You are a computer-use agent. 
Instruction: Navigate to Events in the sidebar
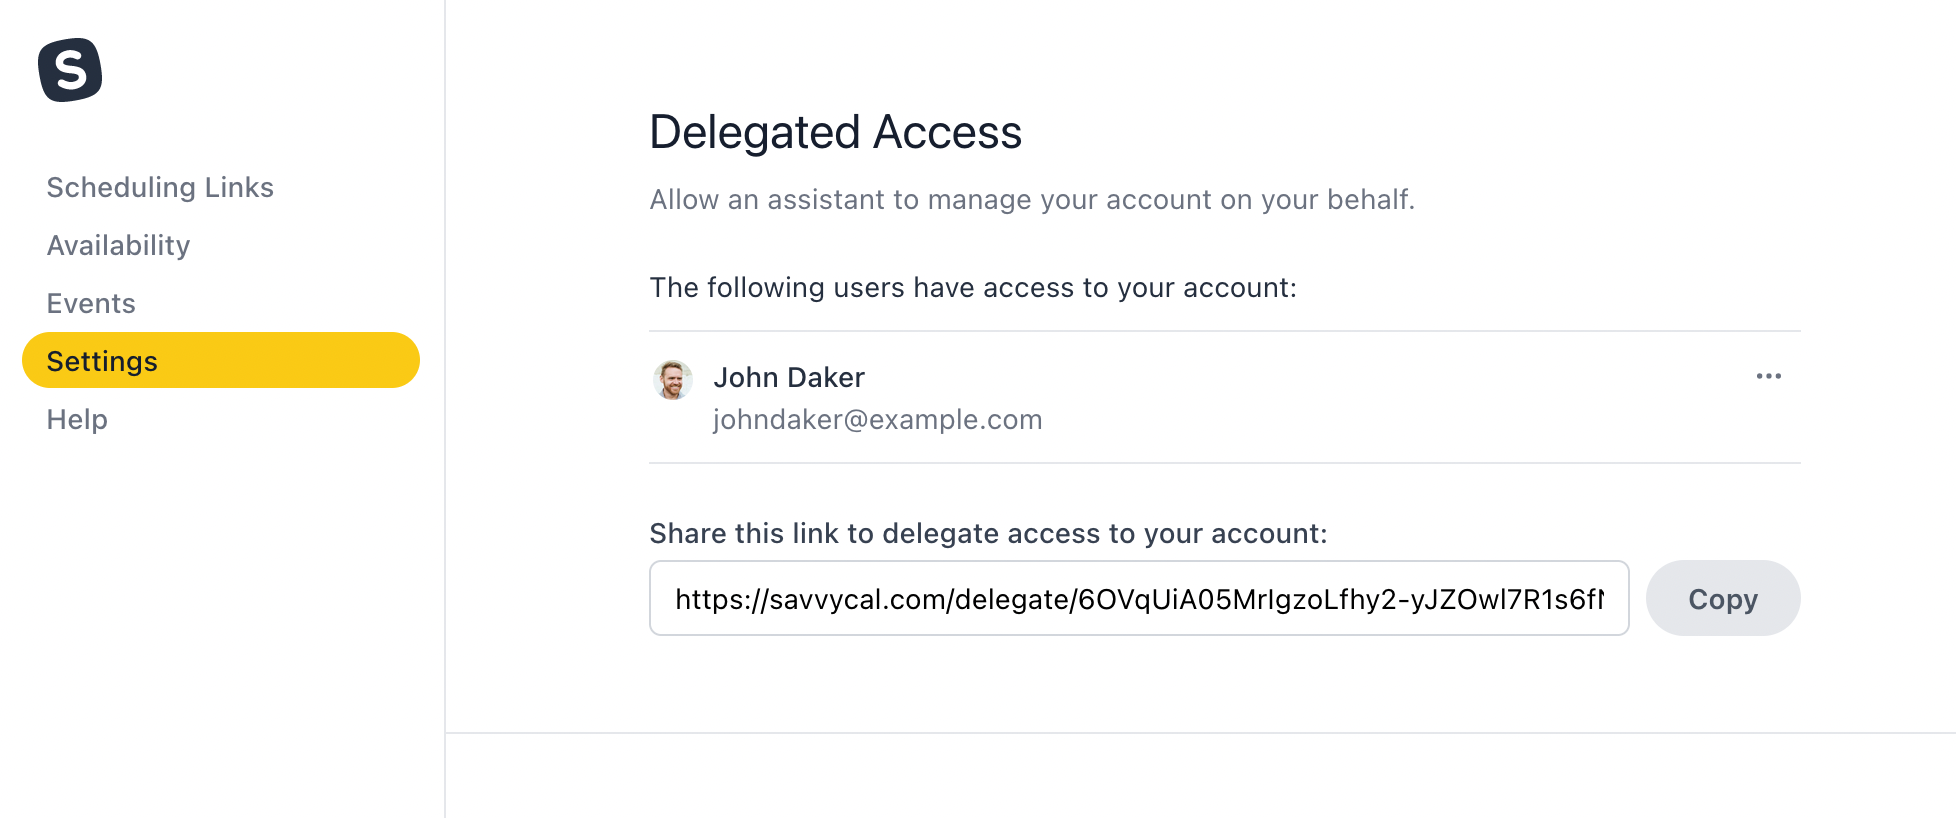pyautogui.click(x=91, y=304)
